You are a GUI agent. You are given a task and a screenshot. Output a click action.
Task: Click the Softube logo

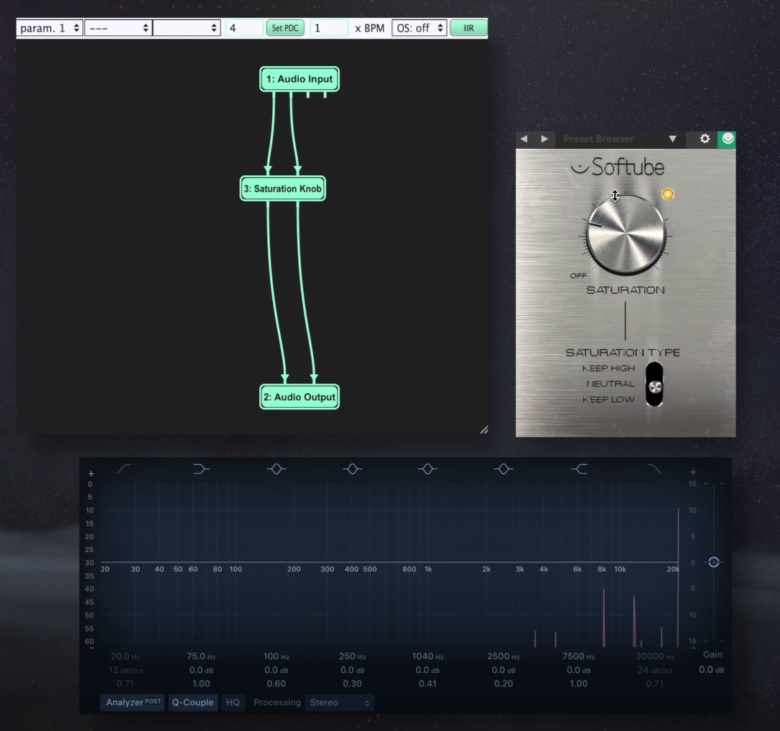coord(617,167)
